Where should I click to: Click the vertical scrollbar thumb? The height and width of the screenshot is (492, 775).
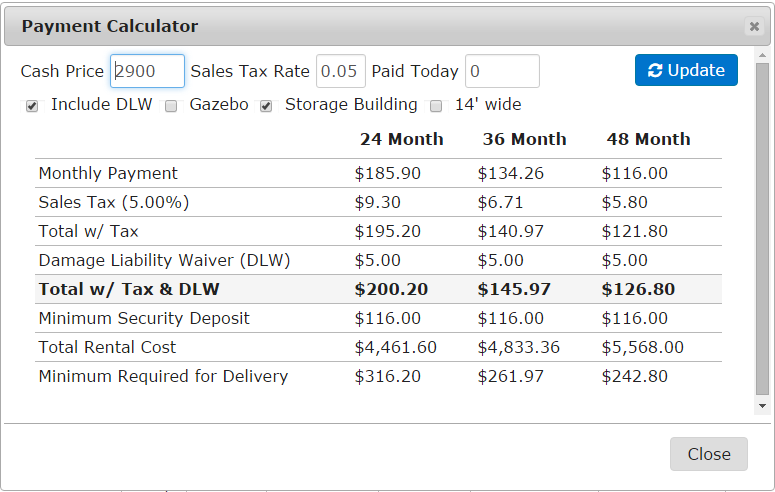762,229
